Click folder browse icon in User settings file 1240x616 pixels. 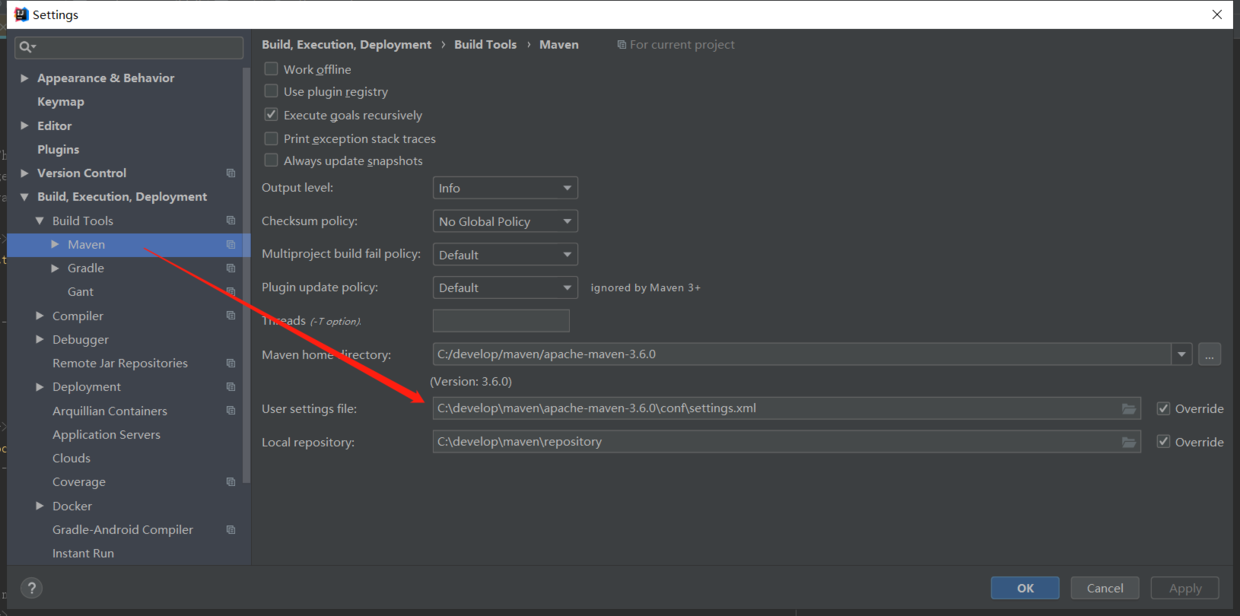pyautogui.click(x=1129, y=409)
